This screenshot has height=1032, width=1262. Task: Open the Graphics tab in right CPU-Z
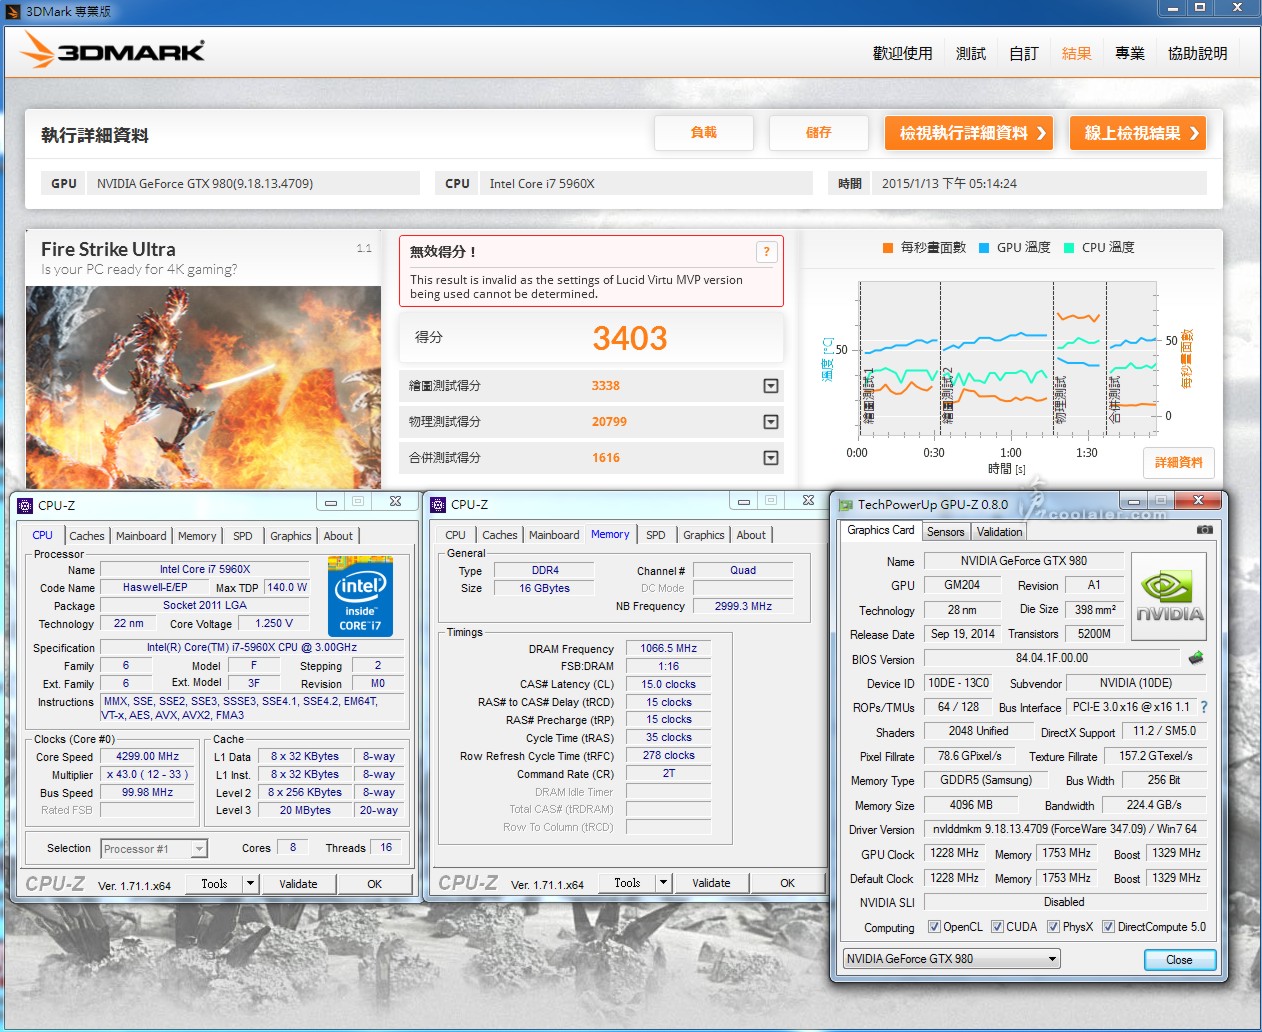704,535
